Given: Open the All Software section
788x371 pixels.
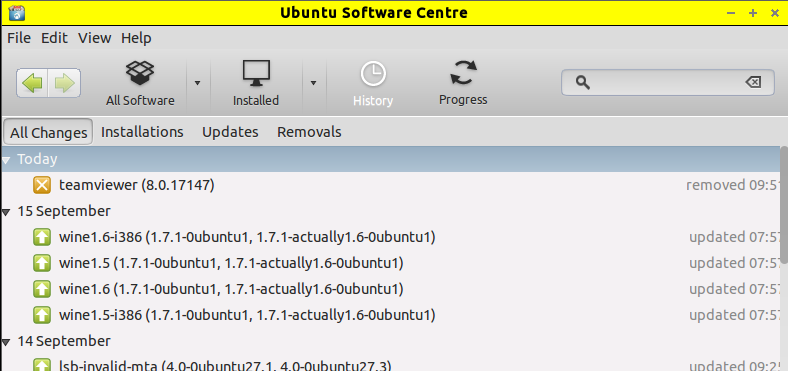Looking at the screenshot, I should pos(140,83).
